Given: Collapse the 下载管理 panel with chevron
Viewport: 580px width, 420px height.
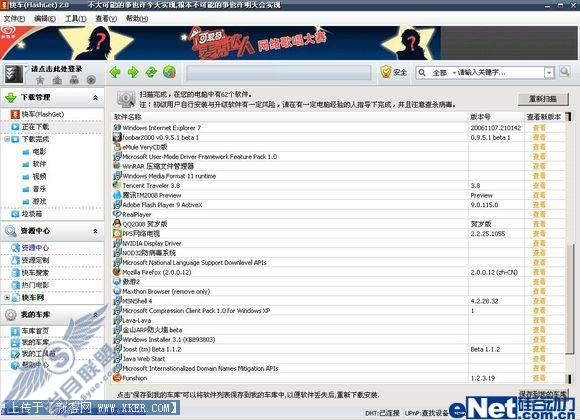Looking at the screenshot, I should click(95, 98).
